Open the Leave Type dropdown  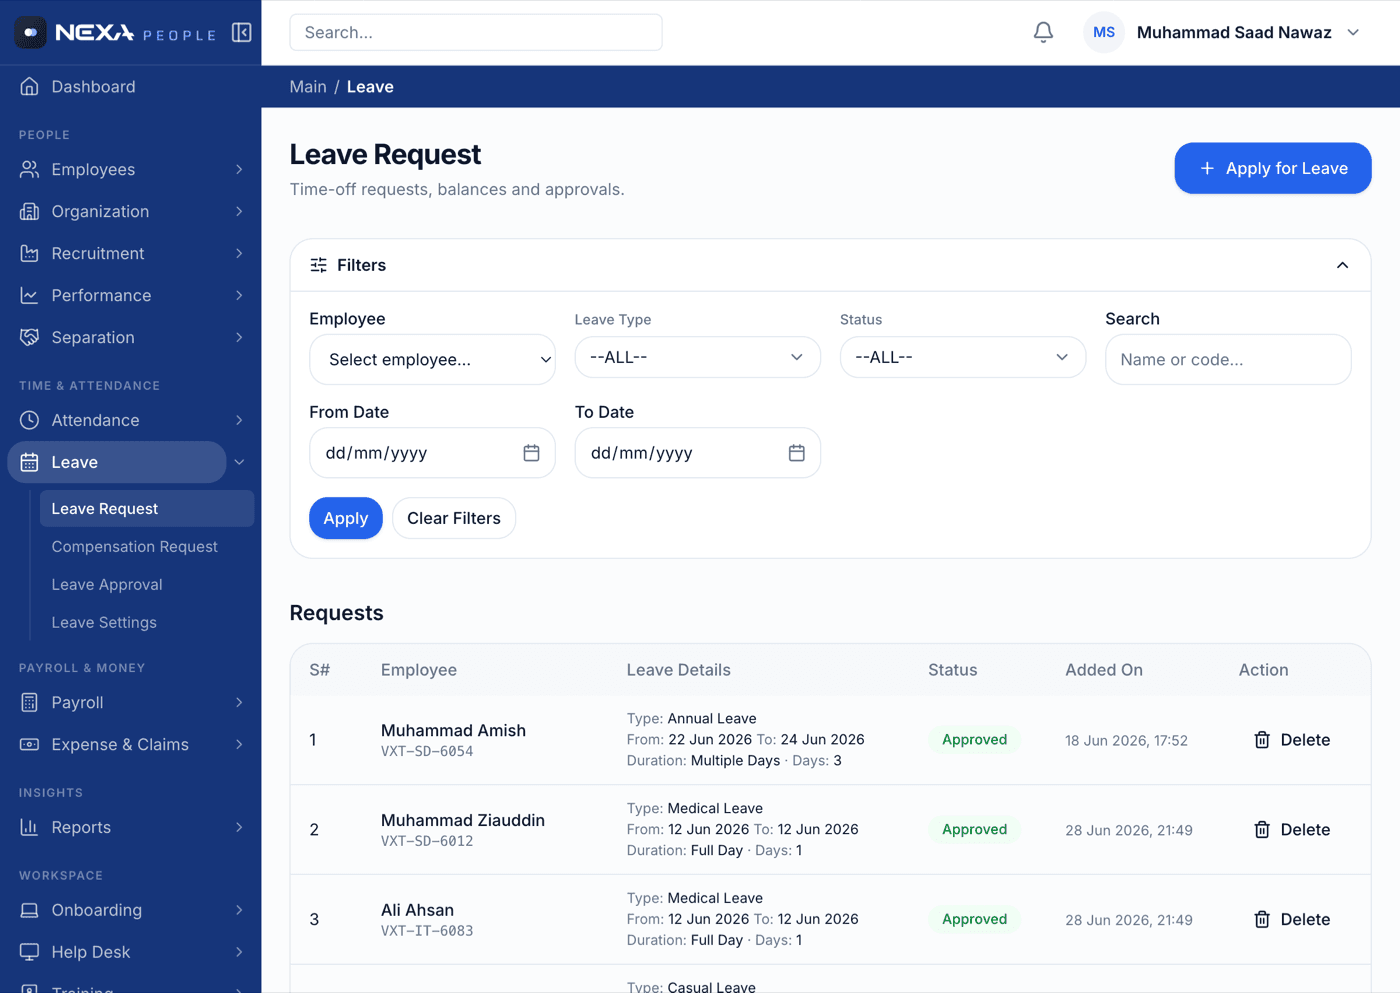pos(698,358)
